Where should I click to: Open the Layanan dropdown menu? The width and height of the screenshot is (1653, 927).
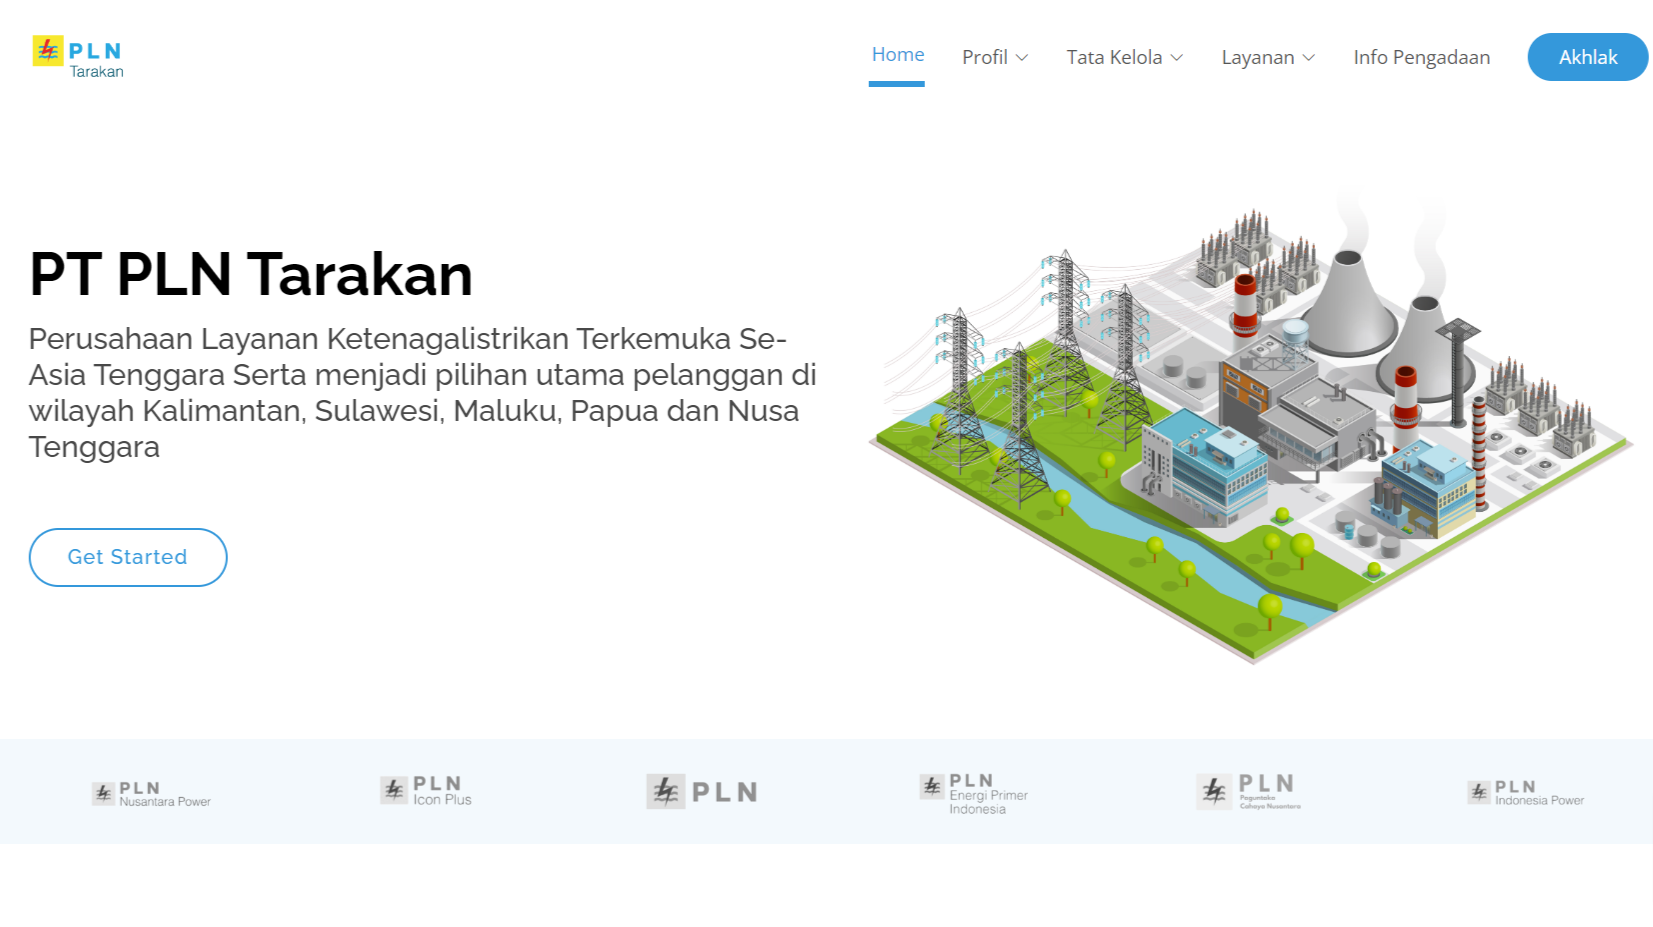click(1257, 58)
